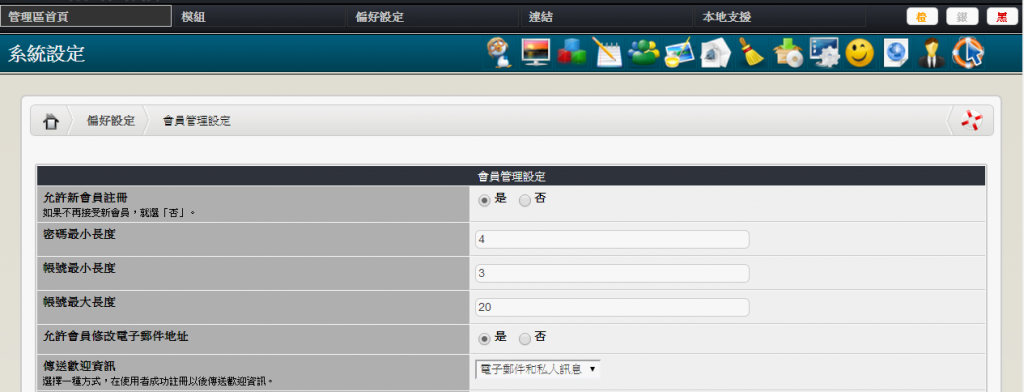Click the broom cleanup icon
The image size is (1024, 392).
[x=752, y=53]
